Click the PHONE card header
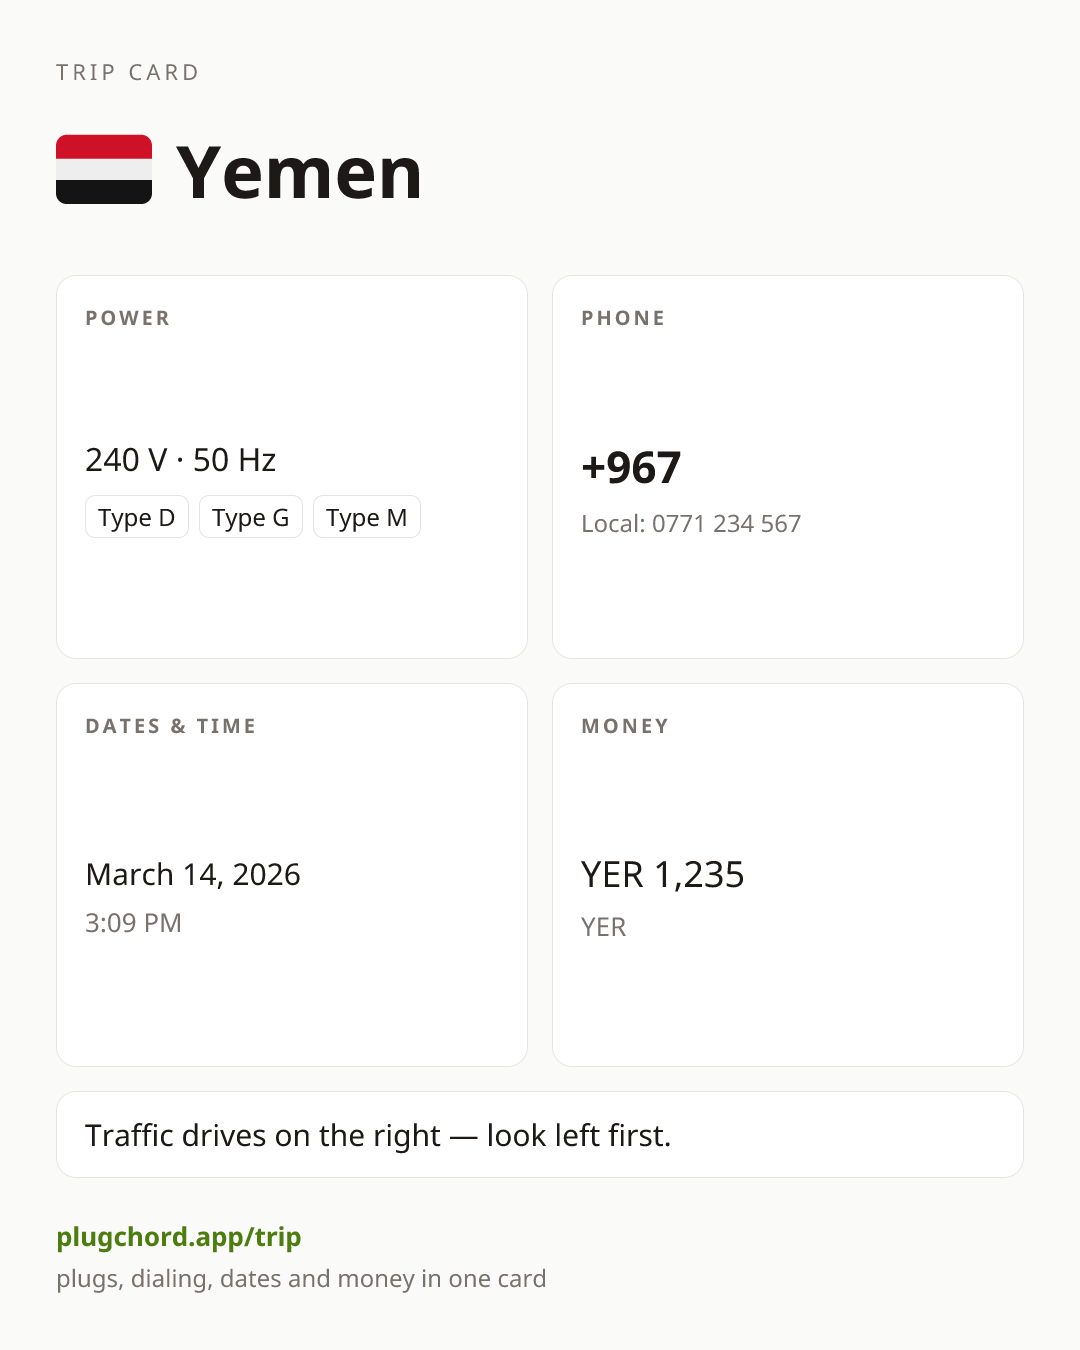Image resolution: width=1080 pixels, height=1350 pixels. [623, 318]
